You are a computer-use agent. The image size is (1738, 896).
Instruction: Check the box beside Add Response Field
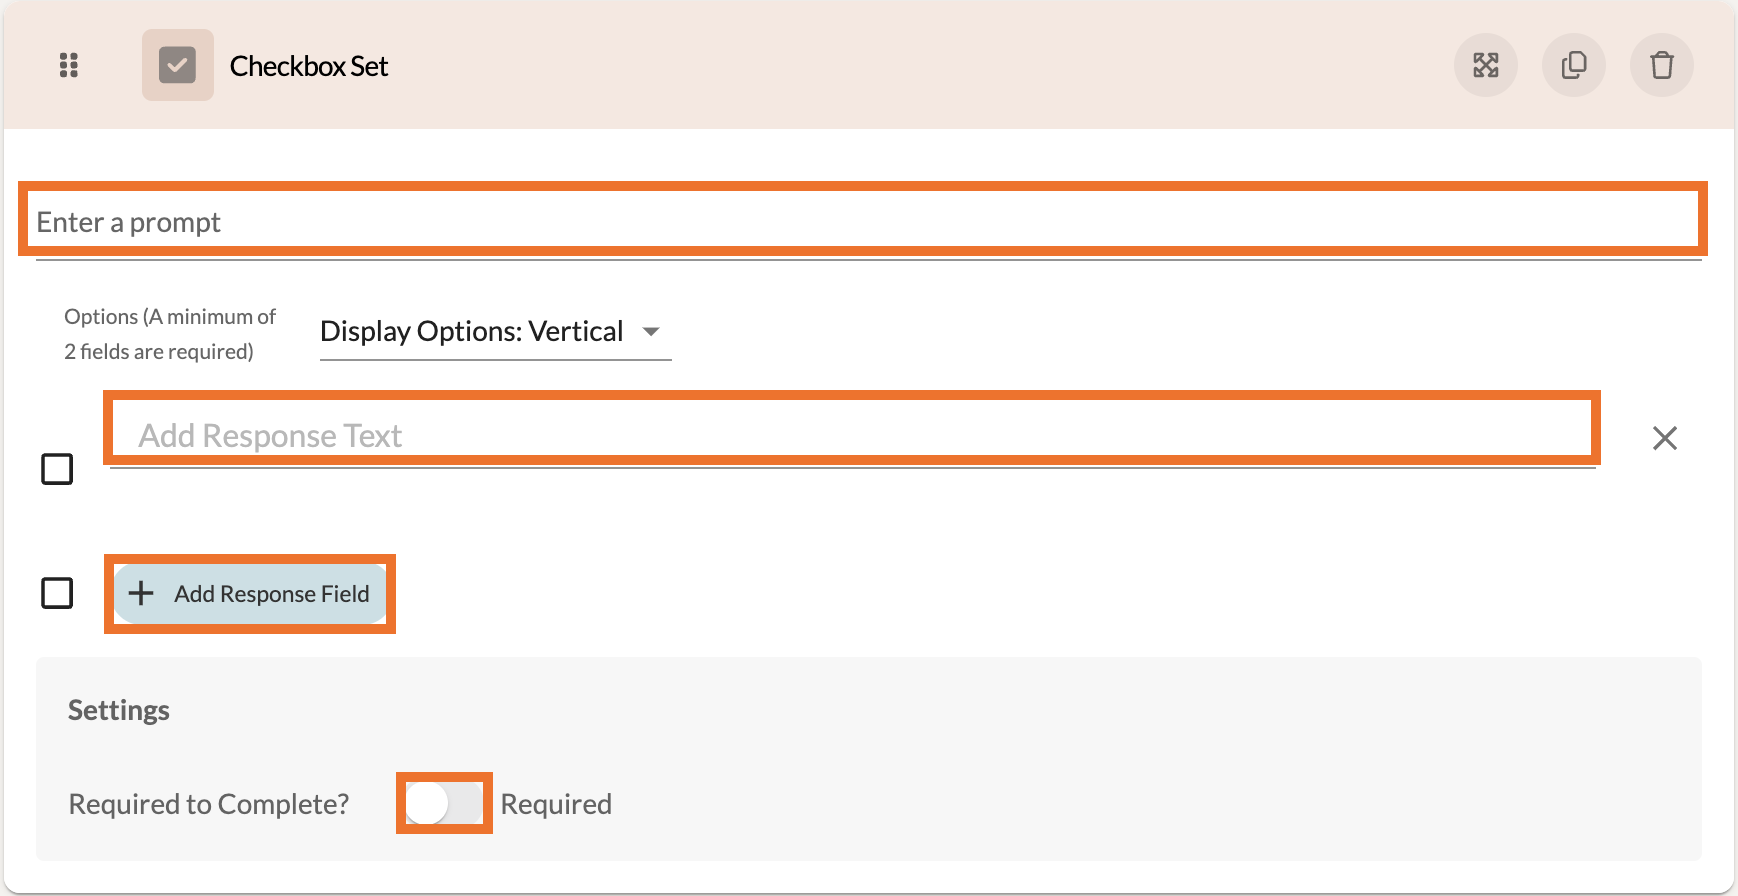click(57, 593)
